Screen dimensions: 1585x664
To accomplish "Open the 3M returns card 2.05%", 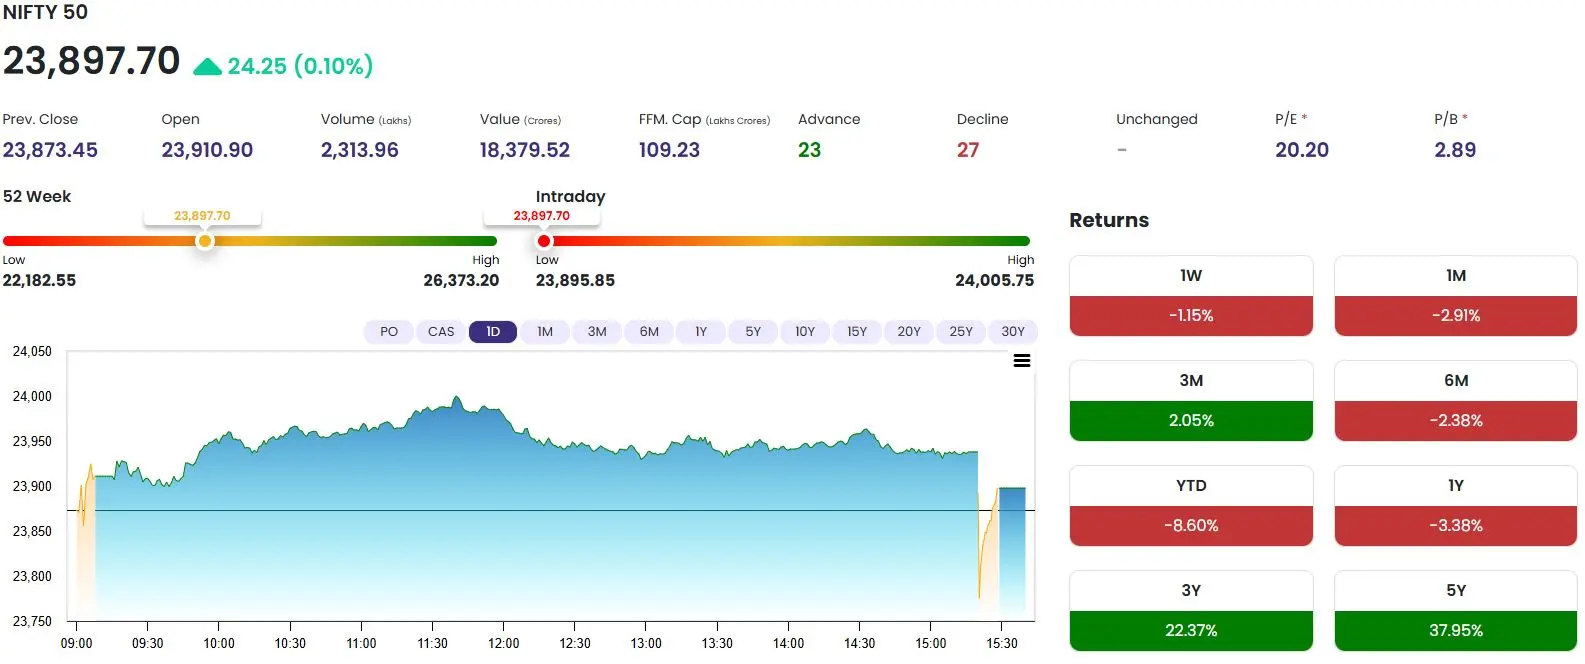I will click(x=1191, y=401).
